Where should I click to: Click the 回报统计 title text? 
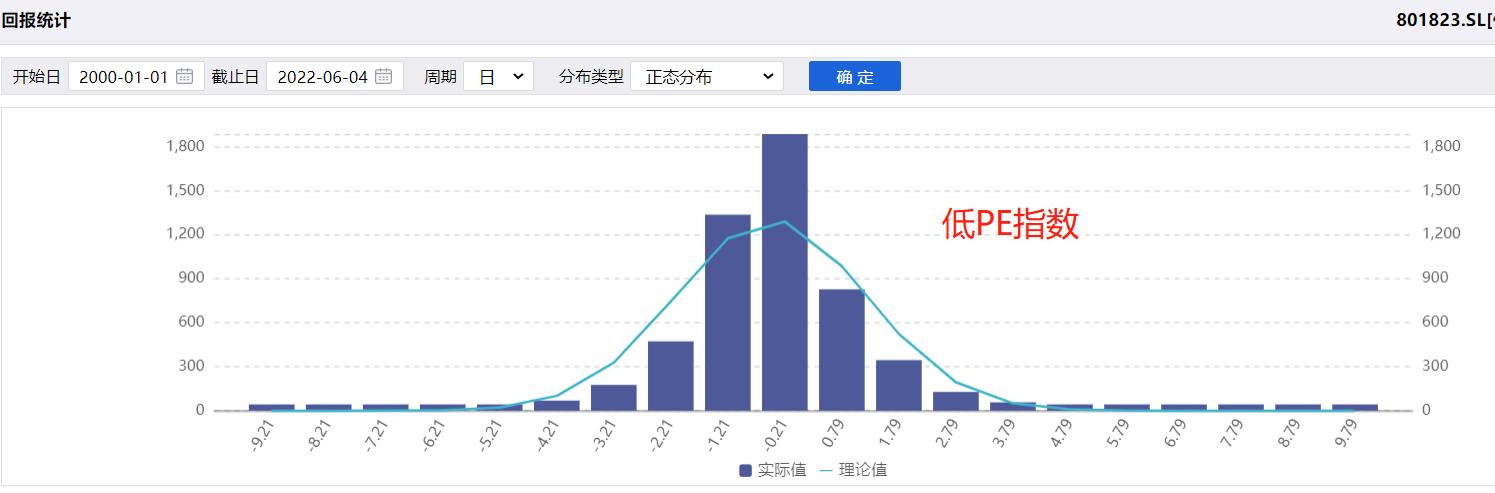pos(36,20)
